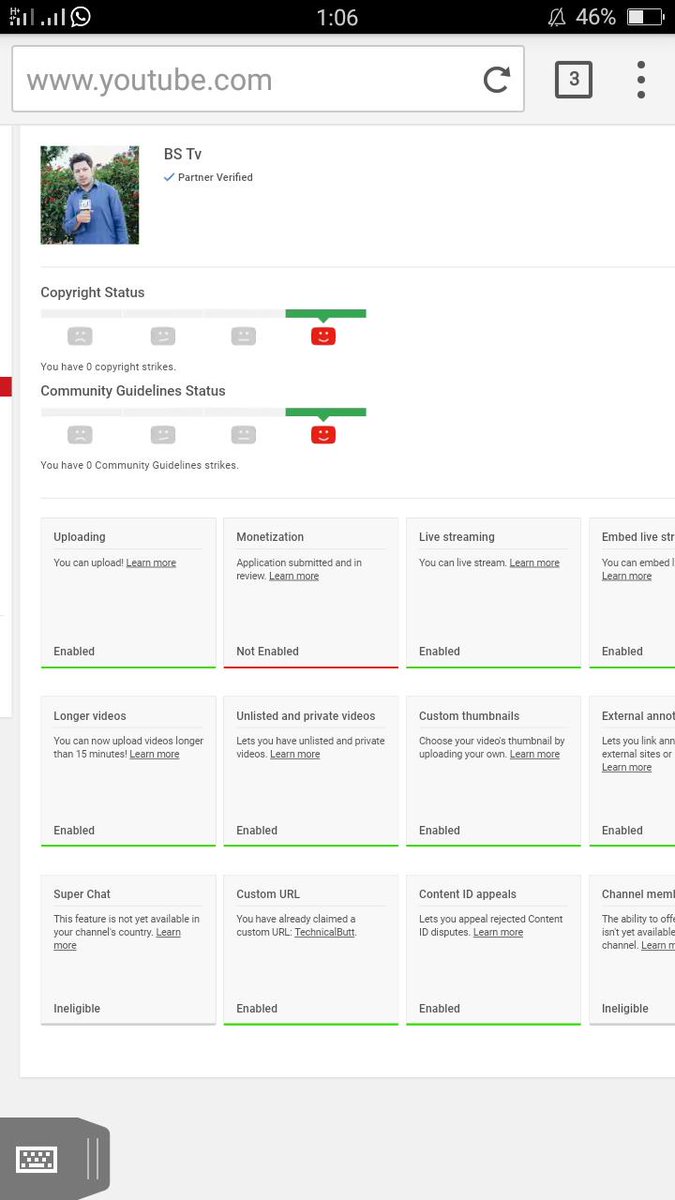Click the Not Enabled status in Monetization card

pos(267,651)
